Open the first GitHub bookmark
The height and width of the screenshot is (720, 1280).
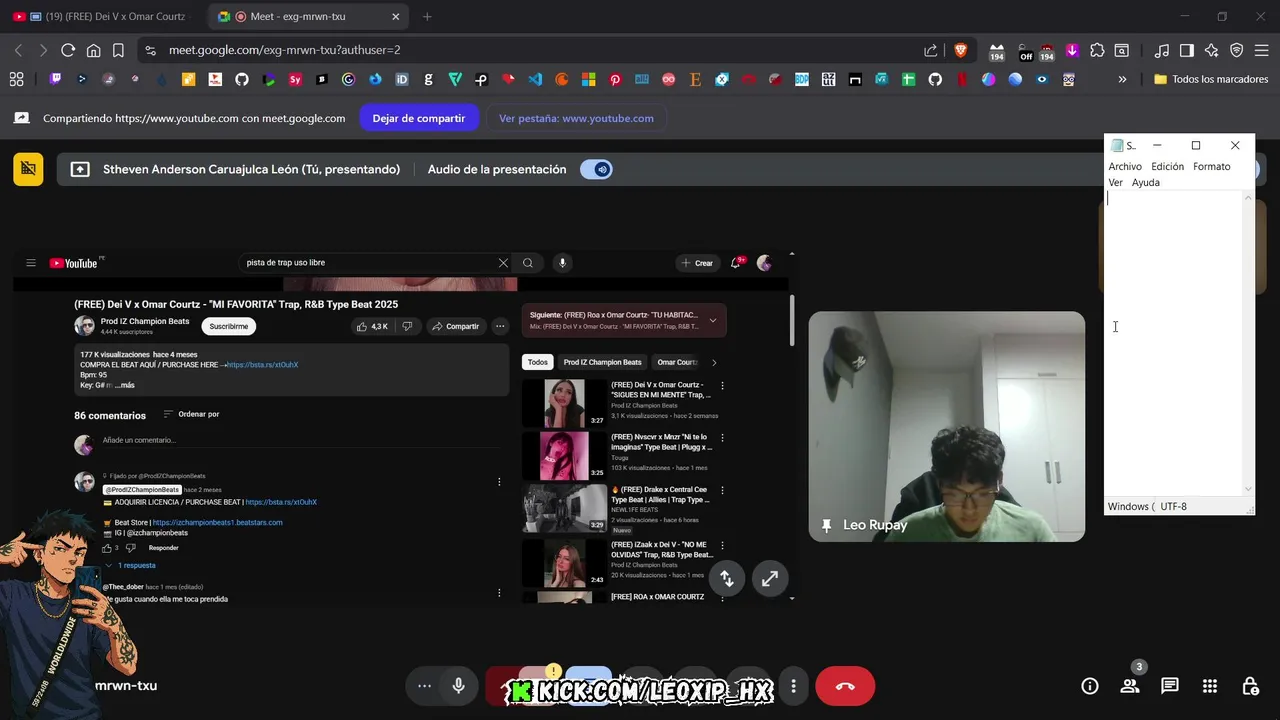tap(242, 79)
